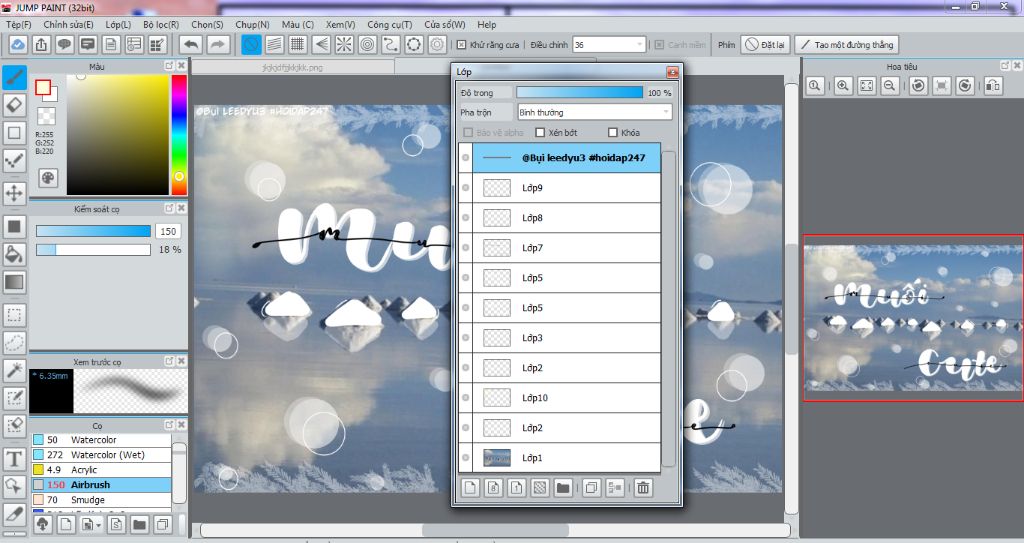1024x543 pixels.
Task: Toggle visibility of layer Lớp10
Action: tap(466, 398)
